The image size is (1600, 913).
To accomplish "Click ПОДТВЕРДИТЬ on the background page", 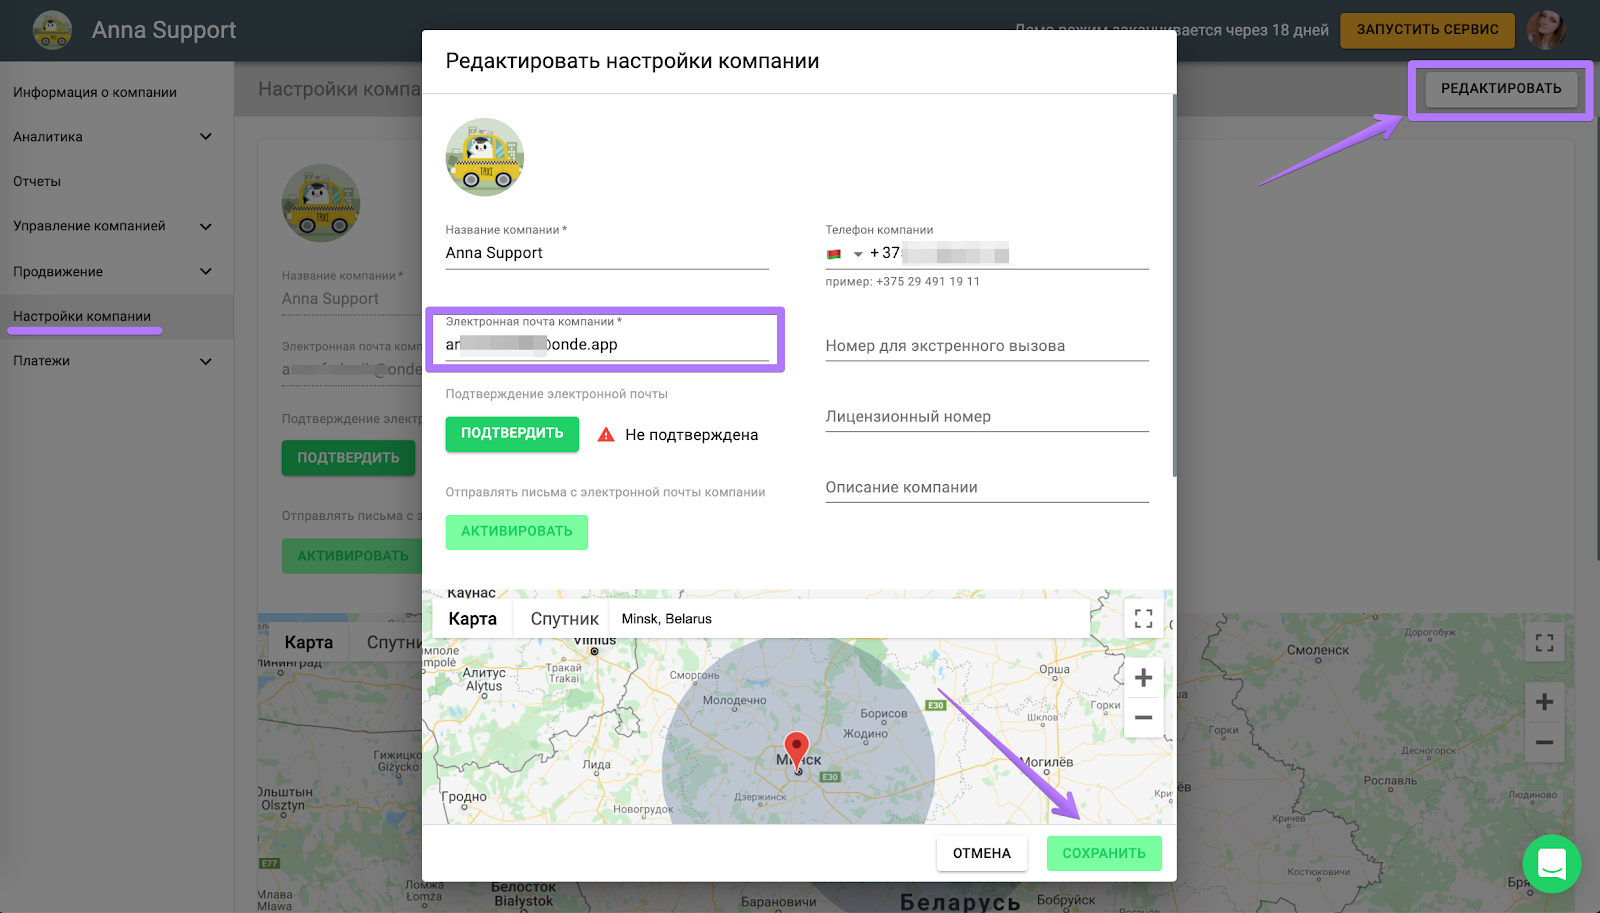I will coord(348,458).
